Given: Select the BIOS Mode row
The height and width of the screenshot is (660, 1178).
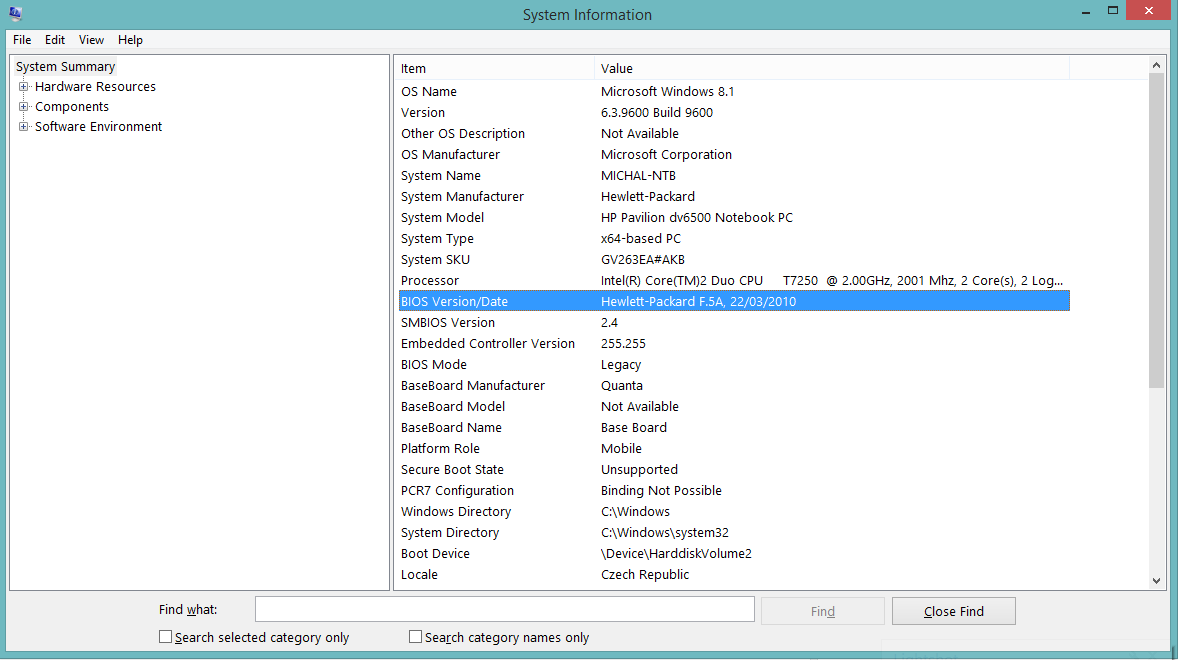Looking at the screenshot, I should point(734,365).
